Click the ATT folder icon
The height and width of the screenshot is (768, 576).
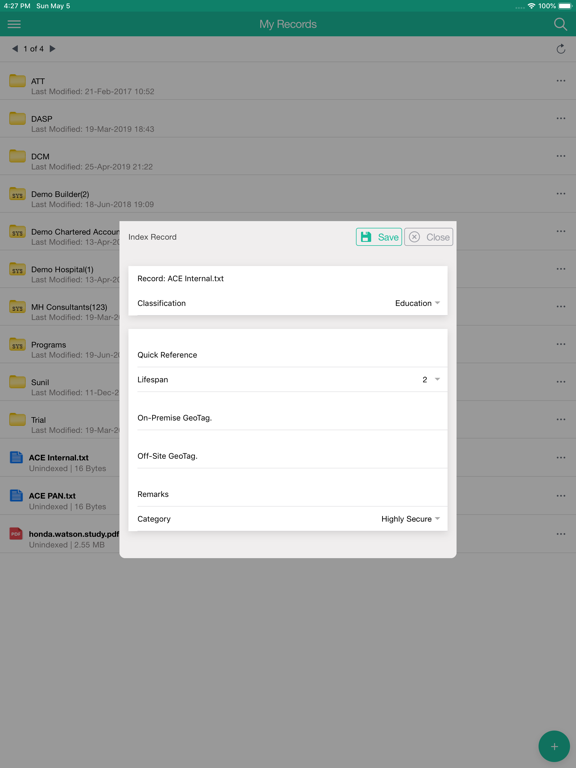click(x=17, y=80)
